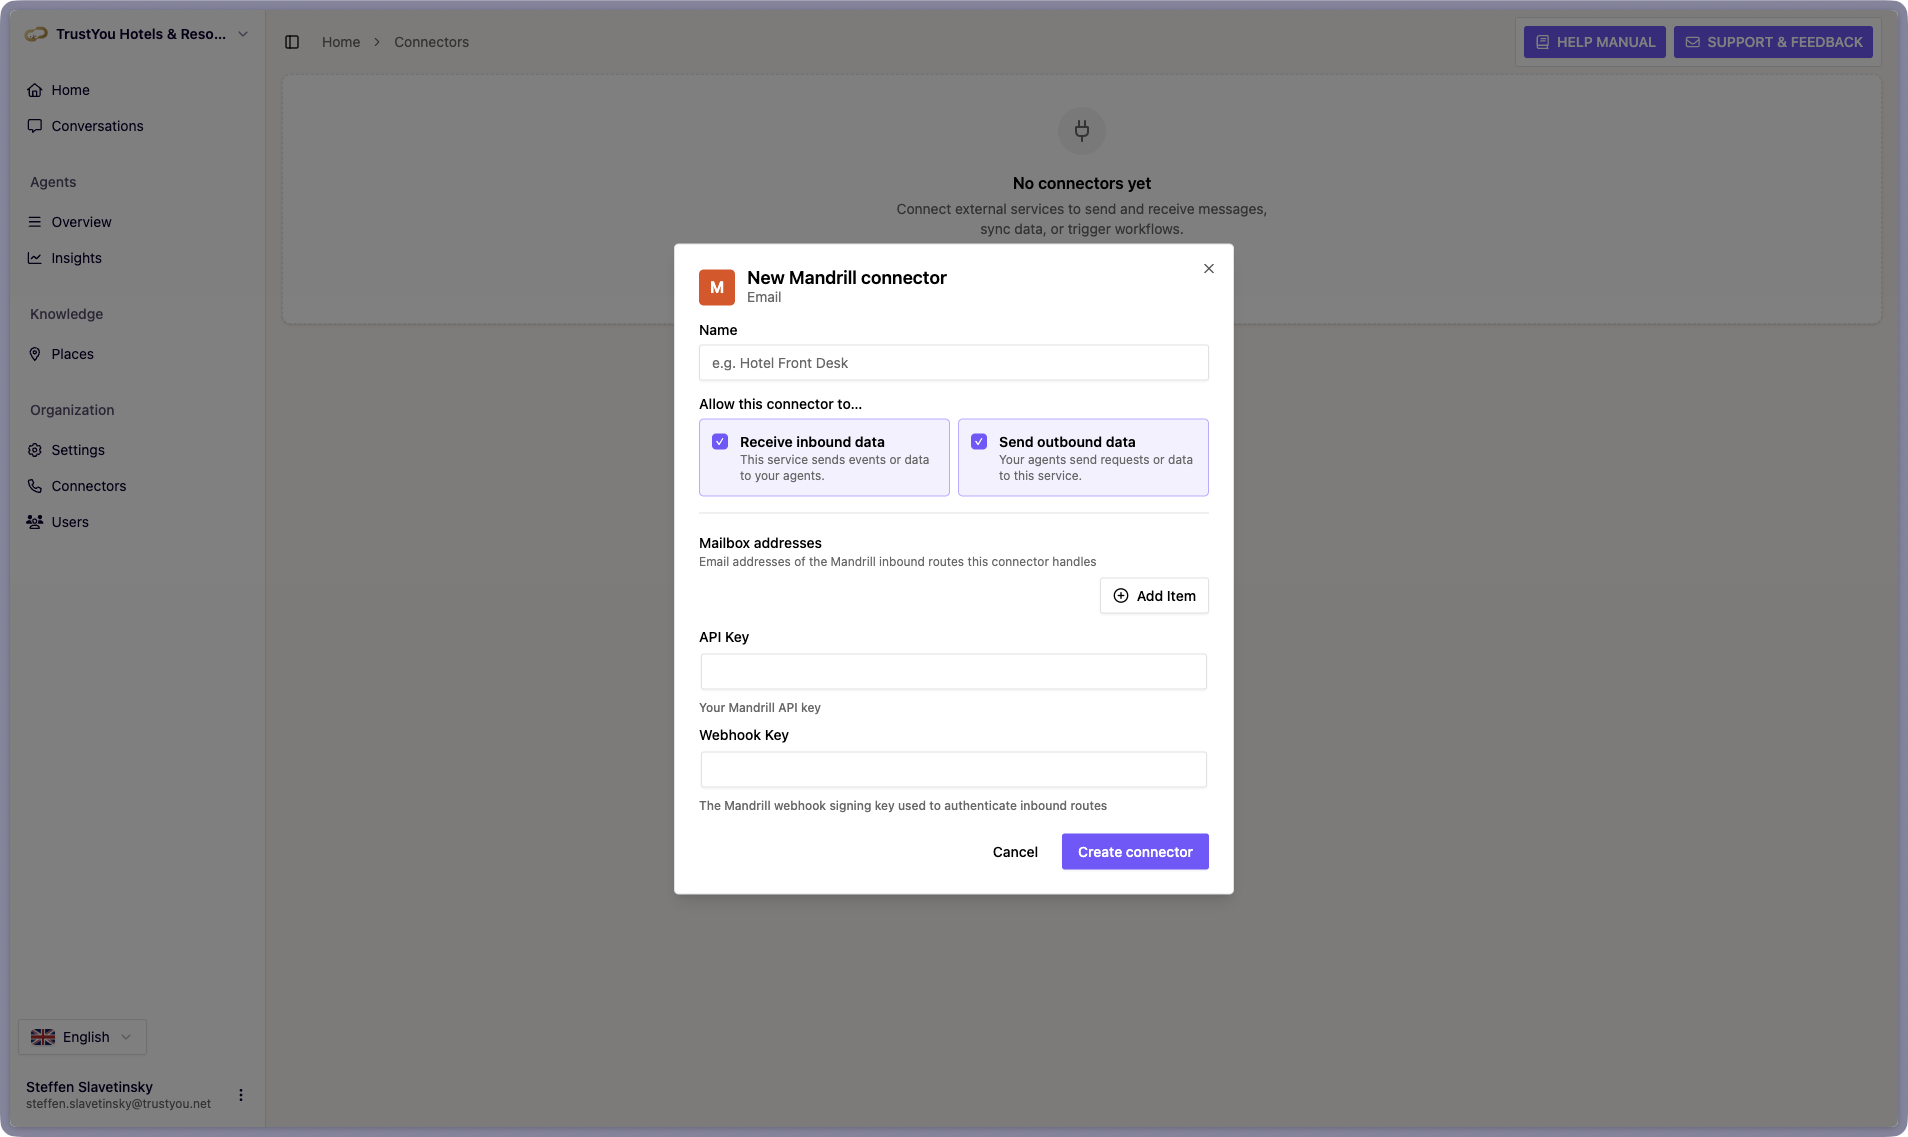
Task: Cancel the new connector dialog
Action: pyautogui.click(x=1015, y=852)
